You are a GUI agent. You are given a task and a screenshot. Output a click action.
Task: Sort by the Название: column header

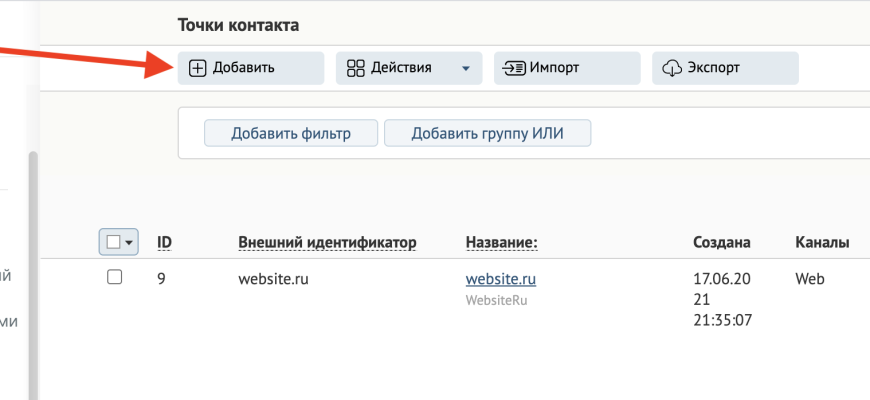click(x=502, y=242)
